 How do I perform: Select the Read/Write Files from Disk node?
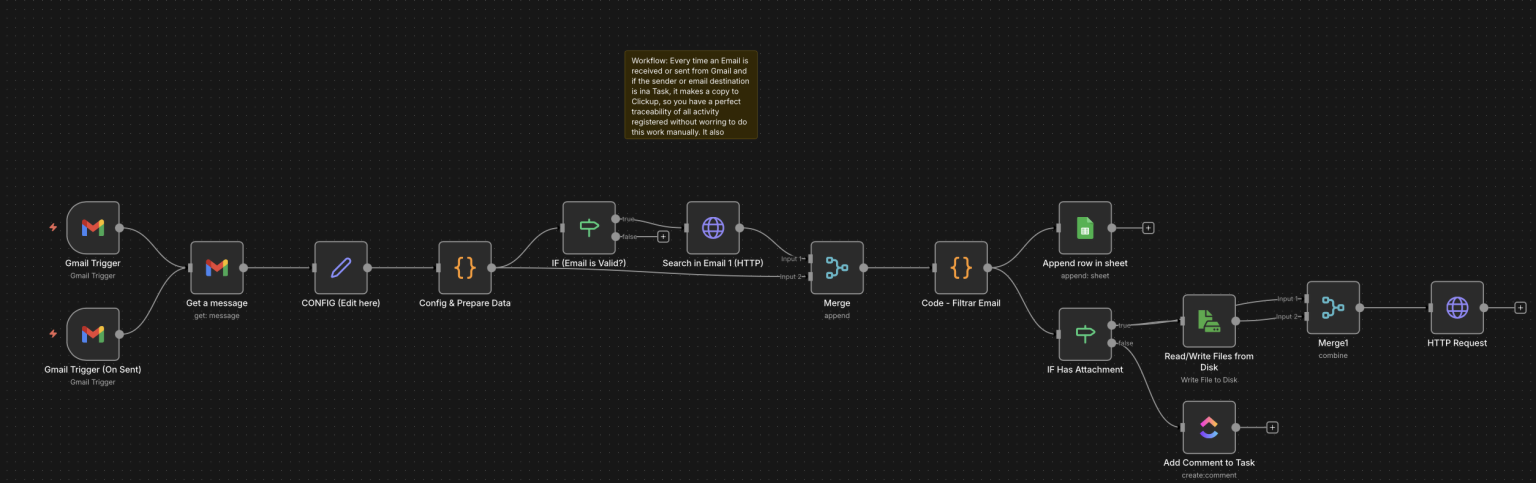[1209, 320]
